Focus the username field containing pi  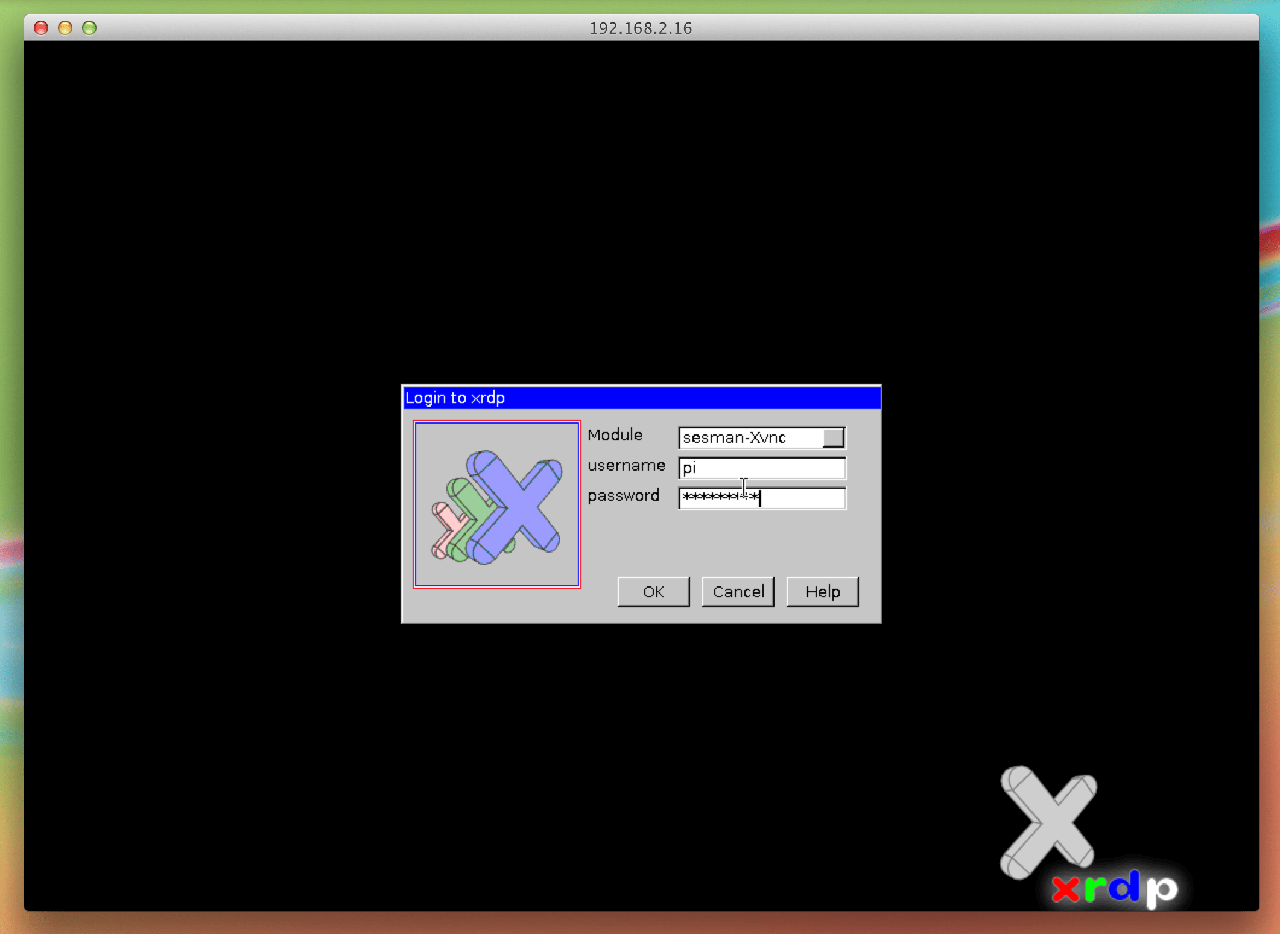[x=762, y=468]
